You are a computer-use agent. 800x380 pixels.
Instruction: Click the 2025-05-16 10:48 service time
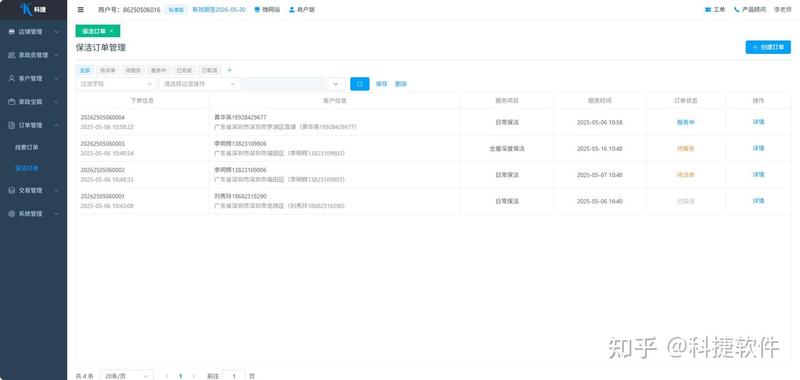coord(599,148)
